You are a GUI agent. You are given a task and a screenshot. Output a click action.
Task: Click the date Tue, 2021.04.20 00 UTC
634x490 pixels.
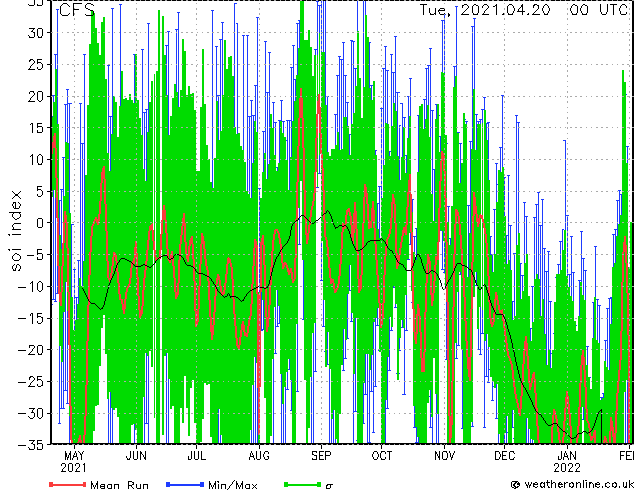524,10
